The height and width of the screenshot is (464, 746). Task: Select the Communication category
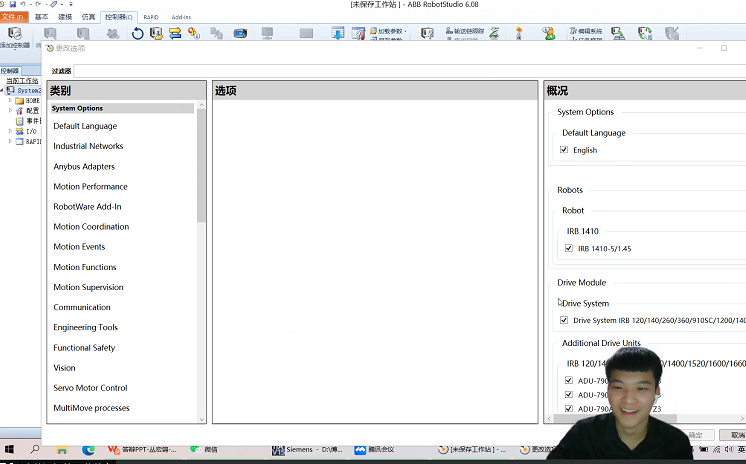pyautogui.click(x=82, y=307)
